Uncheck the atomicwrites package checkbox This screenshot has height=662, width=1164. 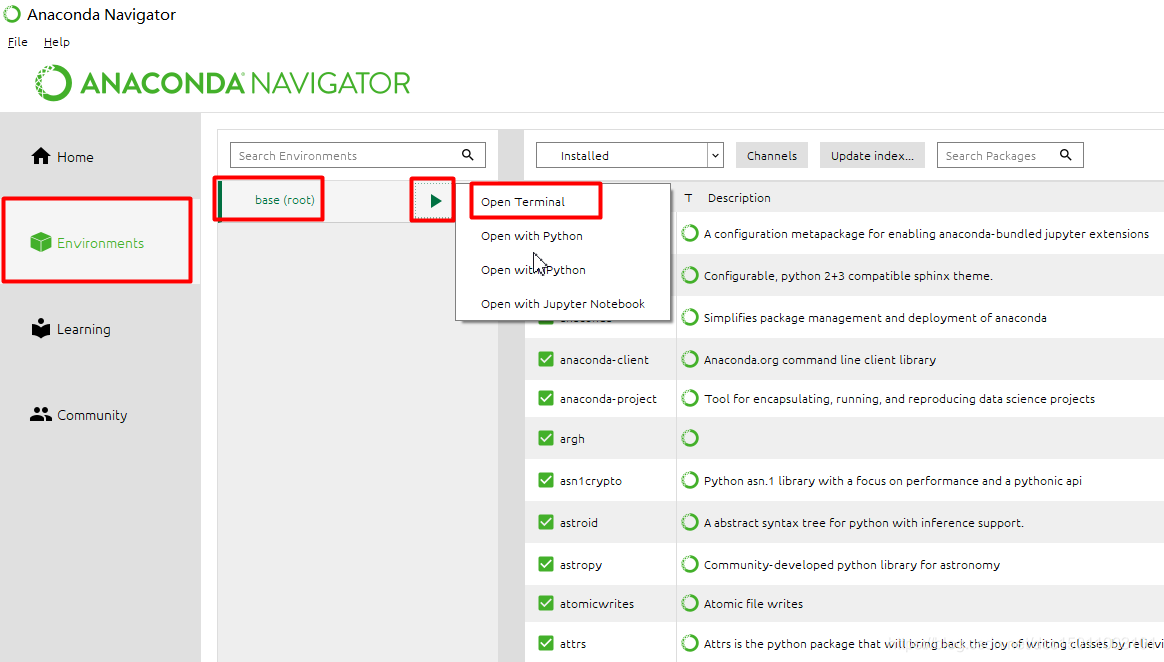point(546,603)
